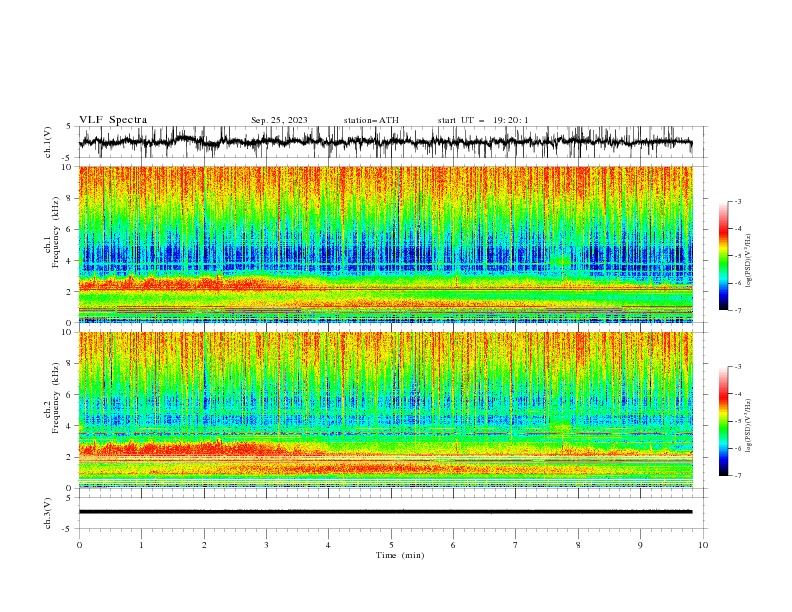Click the "-3" tick on the ch.2 colorbar
Image resolution: width=792 pixels, height=612 pixels.
(x=738, y=367)
